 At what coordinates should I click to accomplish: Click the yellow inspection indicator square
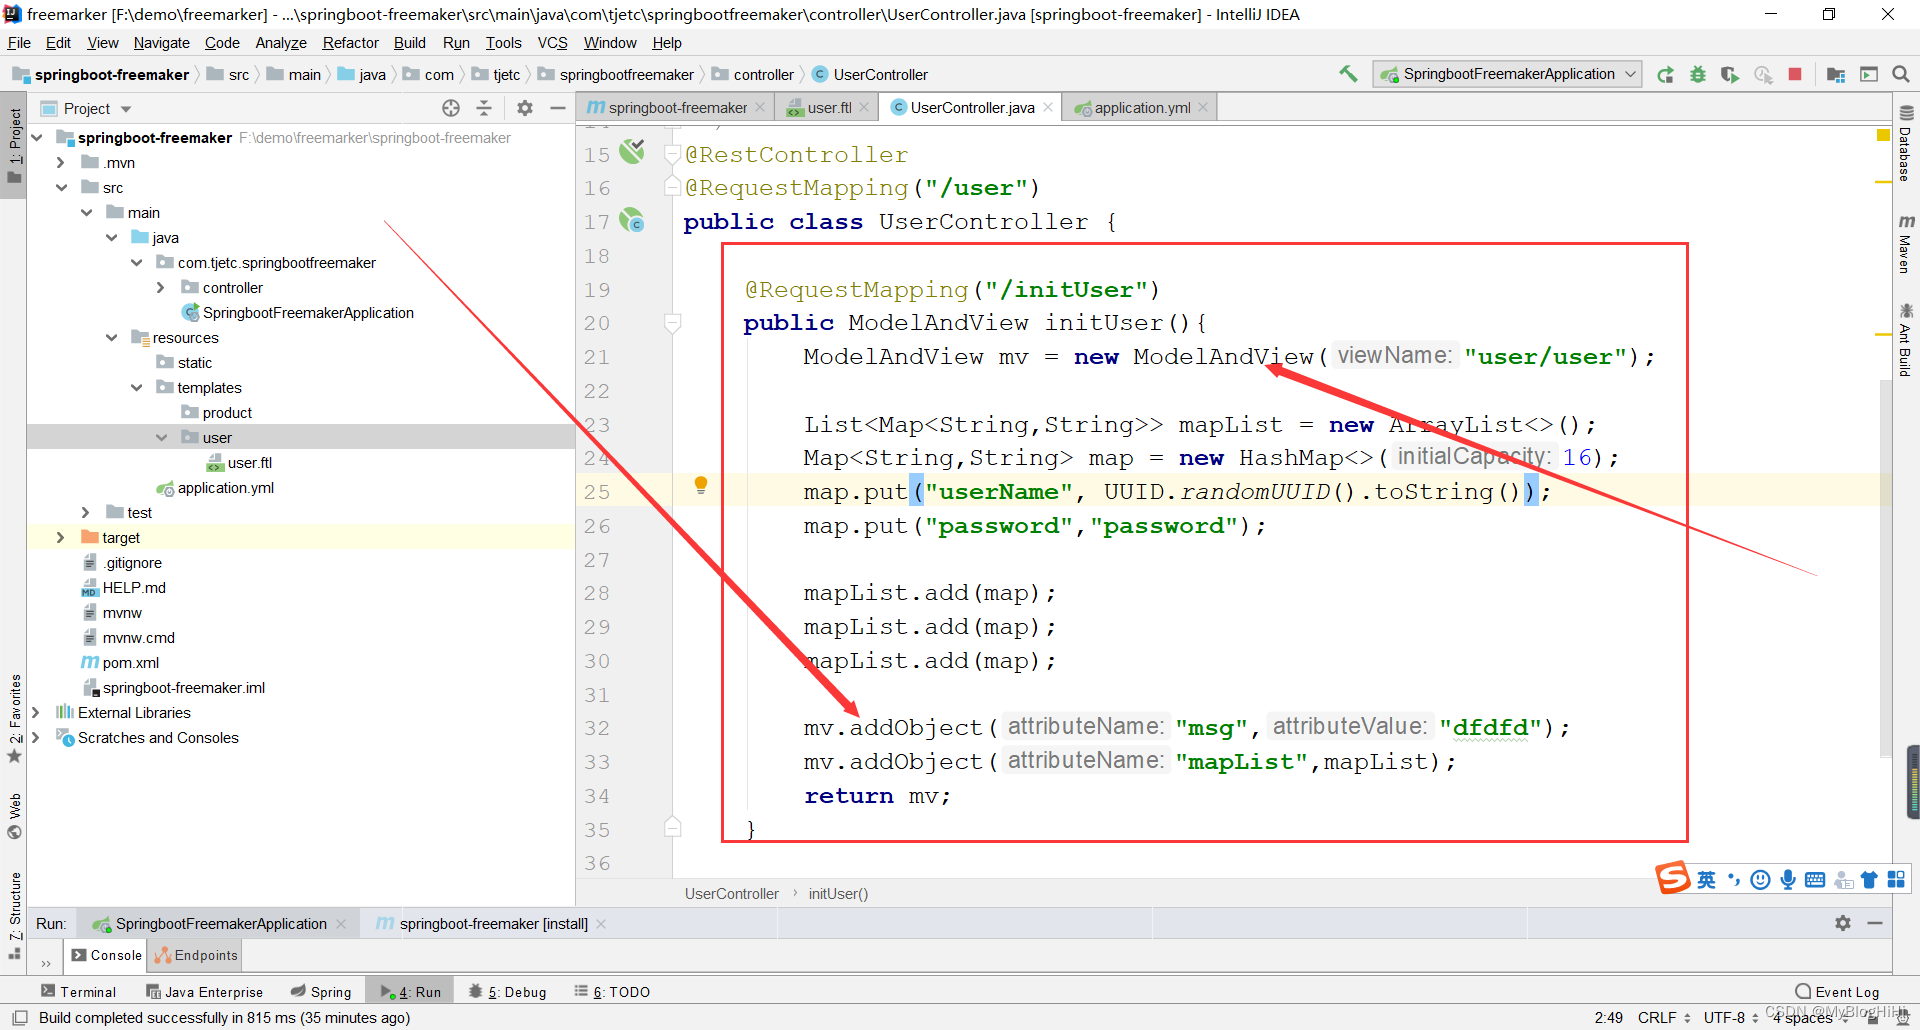[x=1883, y=135]
